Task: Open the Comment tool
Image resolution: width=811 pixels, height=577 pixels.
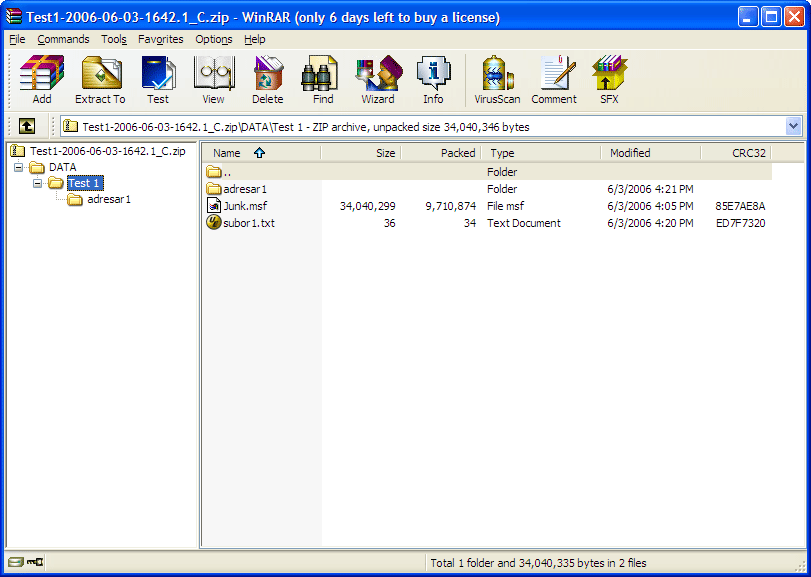Action: [x=554, y=80]
